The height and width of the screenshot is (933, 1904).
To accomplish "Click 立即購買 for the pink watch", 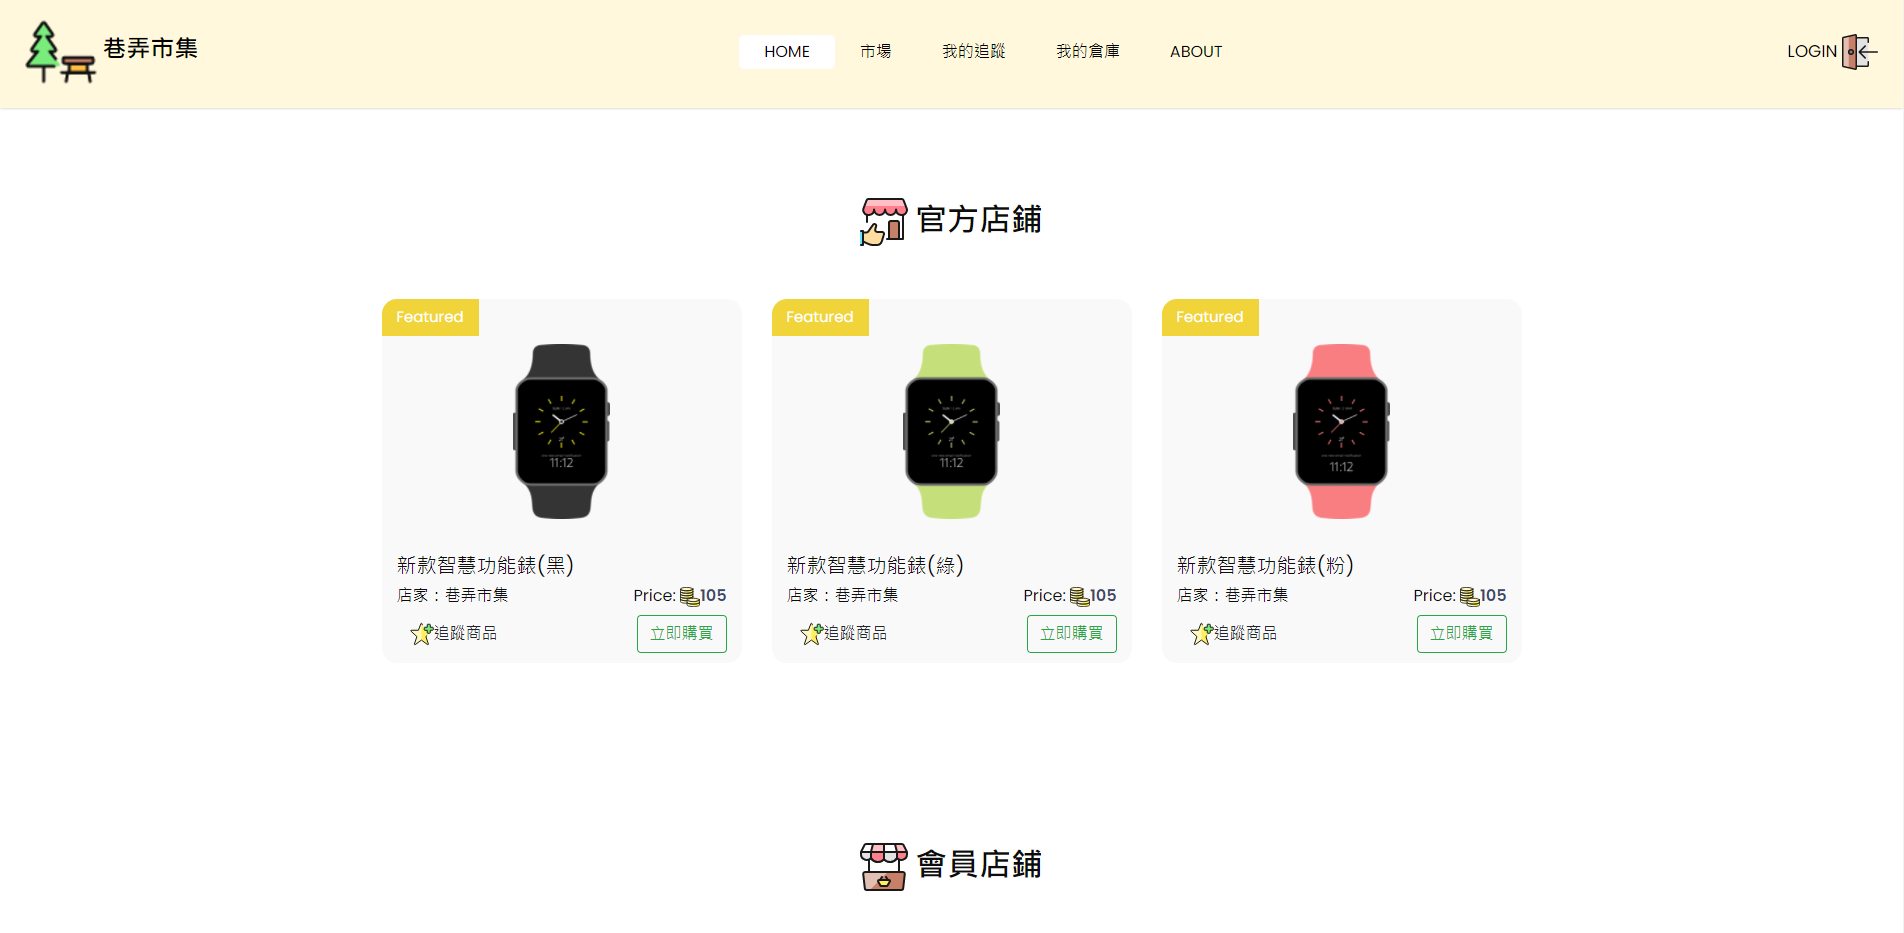I will click(1462, 634).
